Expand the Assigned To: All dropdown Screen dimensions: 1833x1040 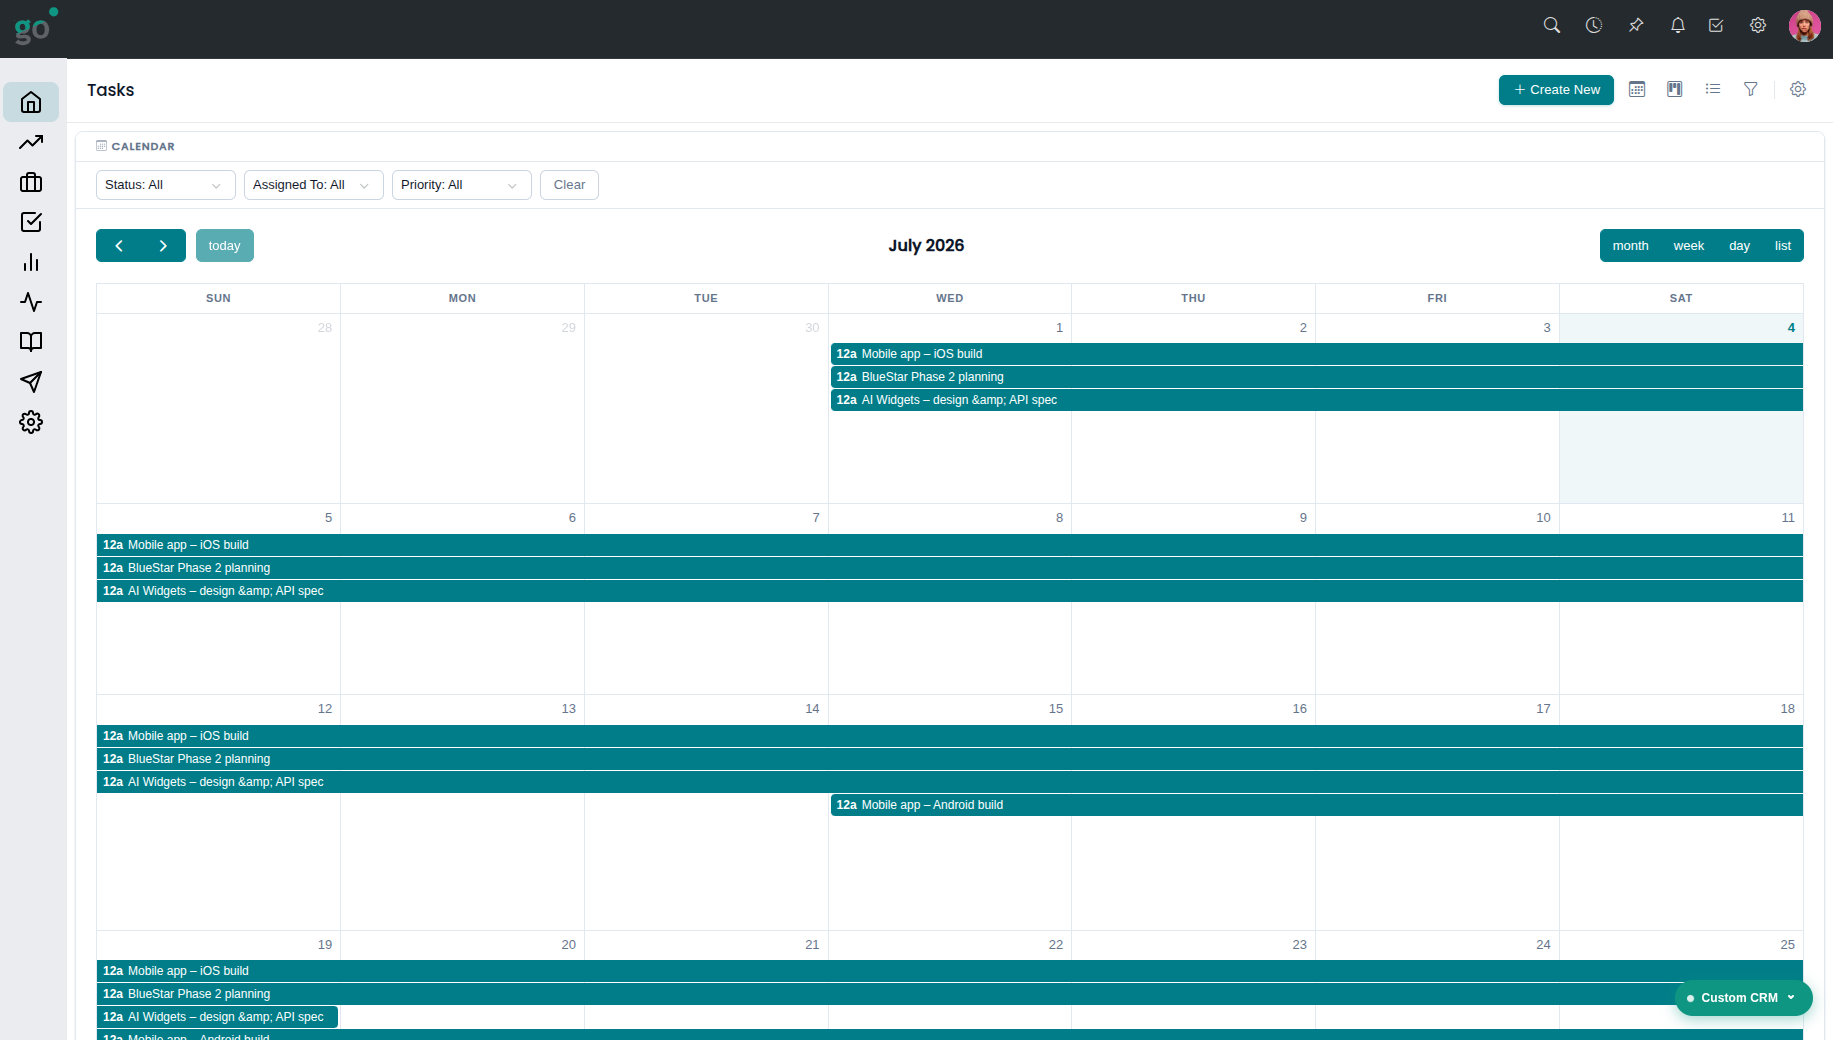tap(314, 185)
